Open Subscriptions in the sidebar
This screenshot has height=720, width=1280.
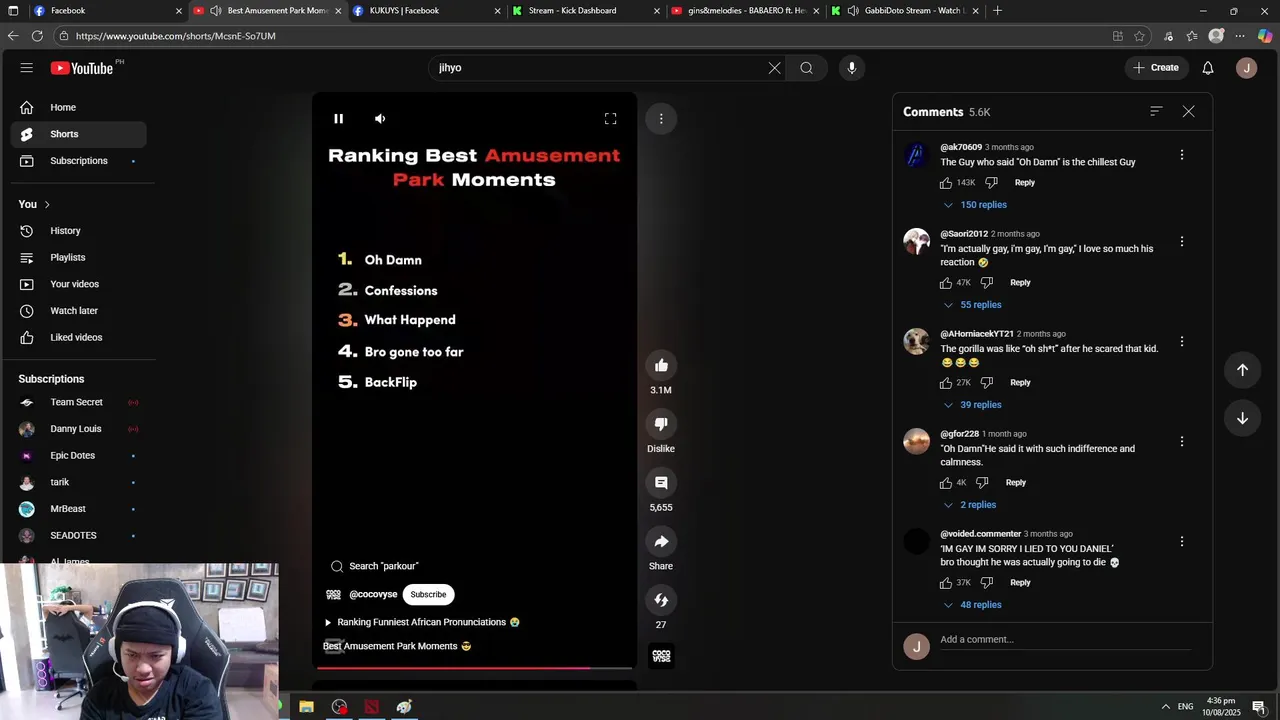80,161
